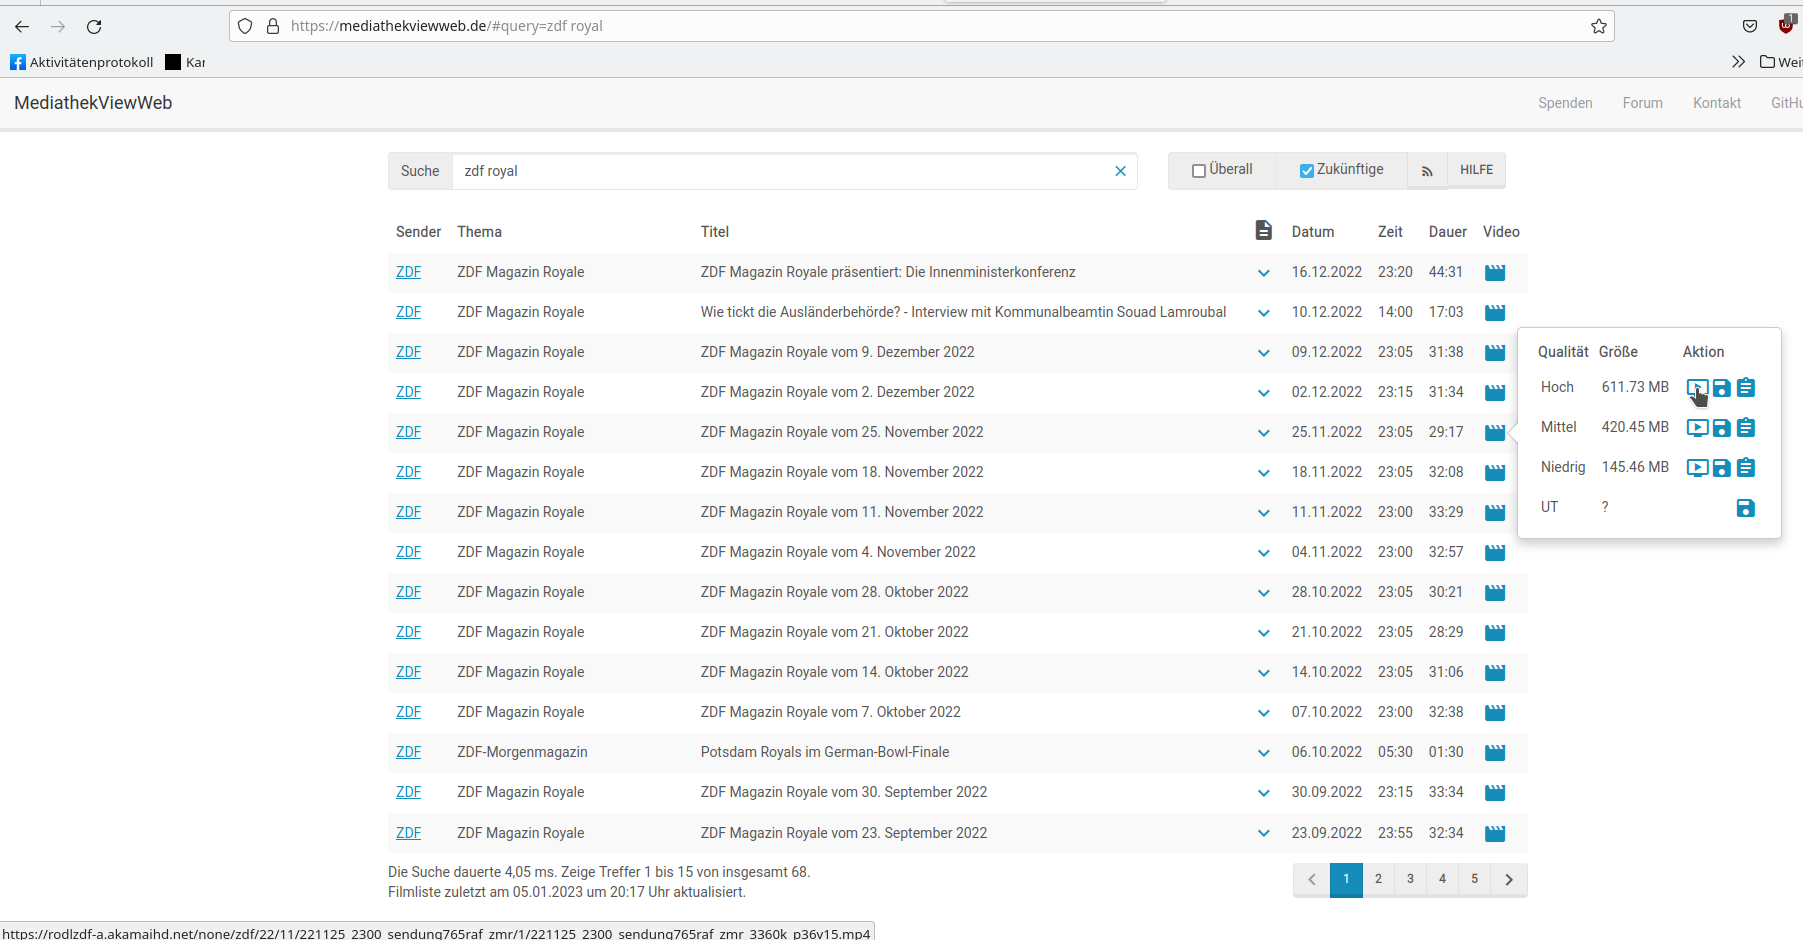Expand description of 25. November 2022 episode
This screenshot has width=1803, height=940.
[1264, 433]
